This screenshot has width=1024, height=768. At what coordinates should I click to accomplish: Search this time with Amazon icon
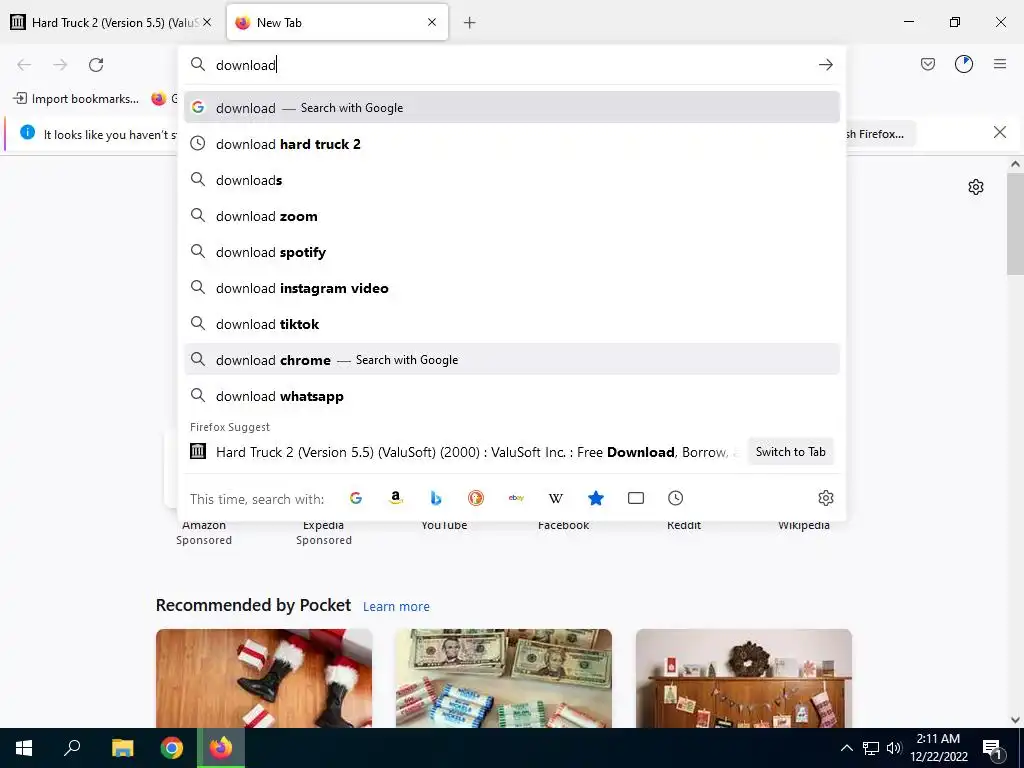[x=396, y=498]
